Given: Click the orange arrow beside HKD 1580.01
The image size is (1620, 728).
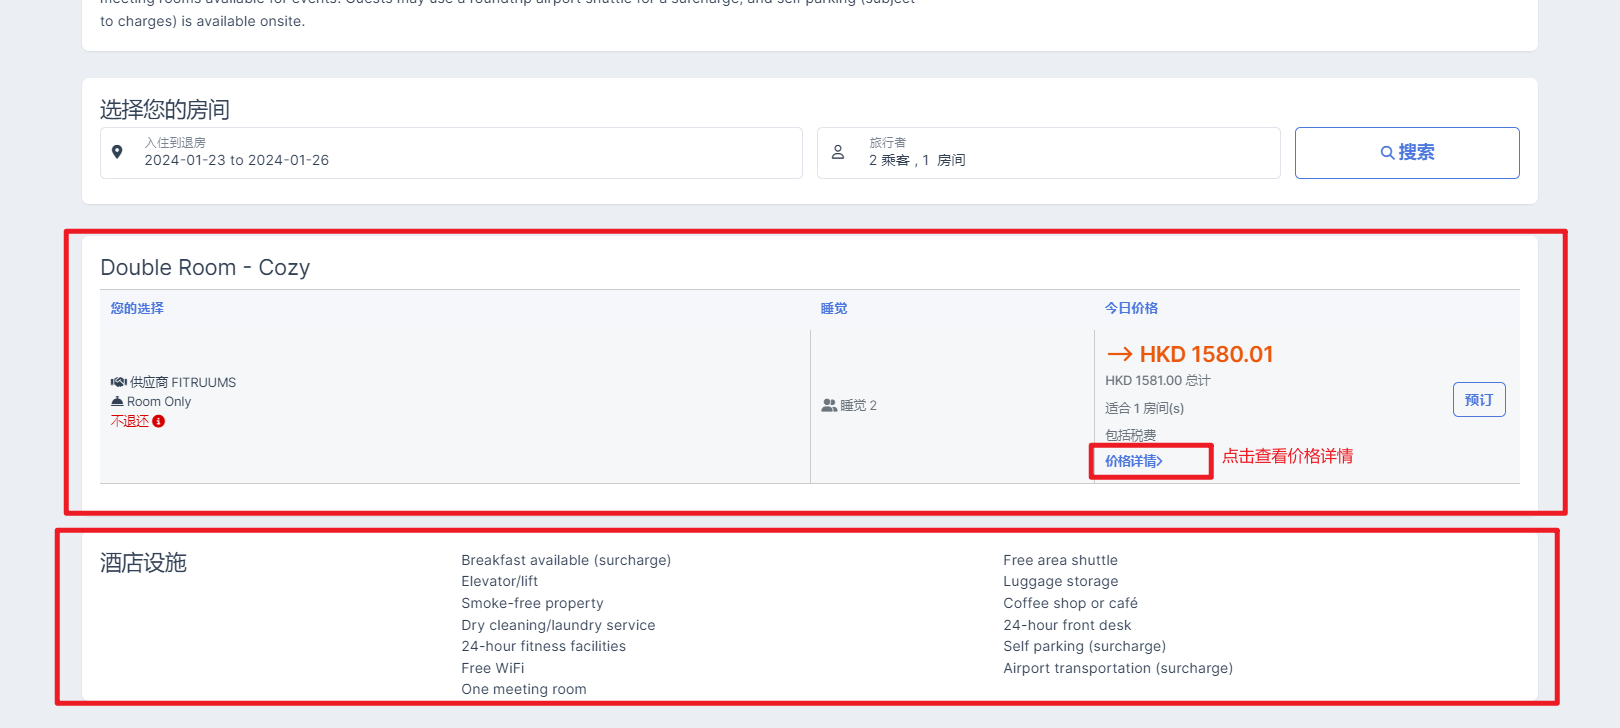Looking at the screenshot, I should click(1119, 354).
